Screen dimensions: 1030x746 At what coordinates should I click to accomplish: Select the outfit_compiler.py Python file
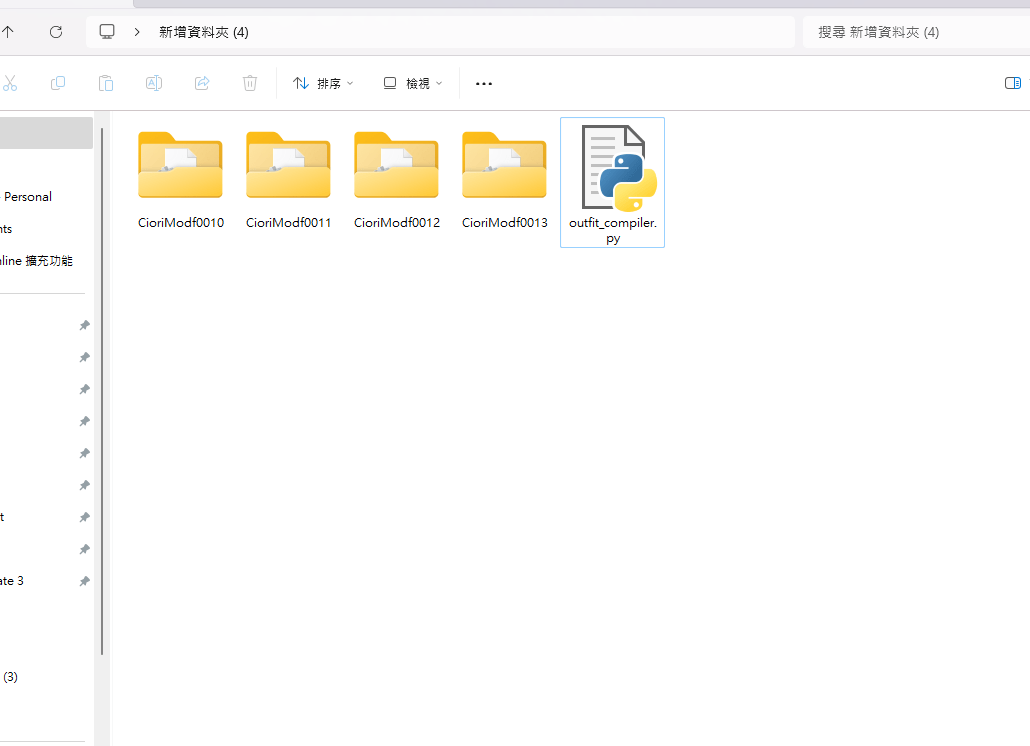click(x=612, y=183)
